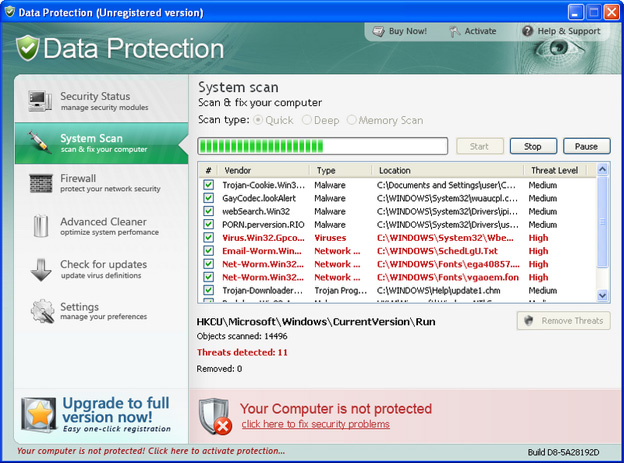Screen dimensions: 624x463
Task: Click the # column header
Action: 208,170
